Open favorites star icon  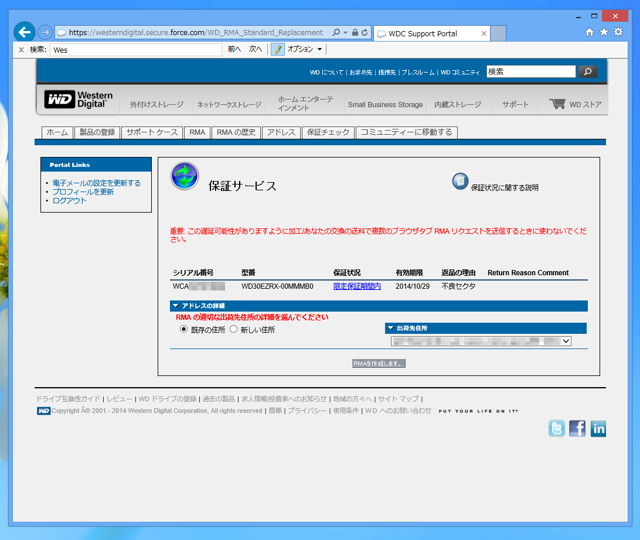point(604,32)
